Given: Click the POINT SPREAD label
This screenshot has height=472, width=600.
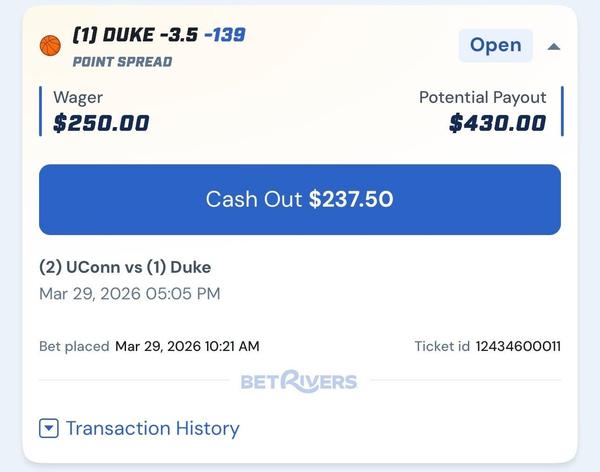Looking at the screenshot, I should [122, 62].
